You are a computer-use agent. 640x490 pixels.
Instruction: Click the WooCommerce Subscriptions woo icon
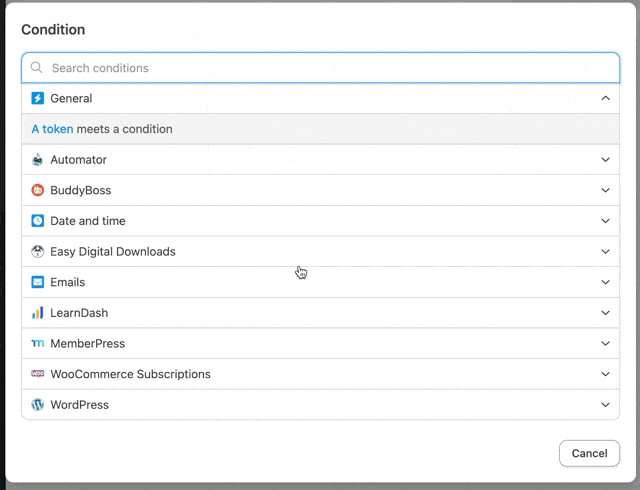click(x=38, y=374)
